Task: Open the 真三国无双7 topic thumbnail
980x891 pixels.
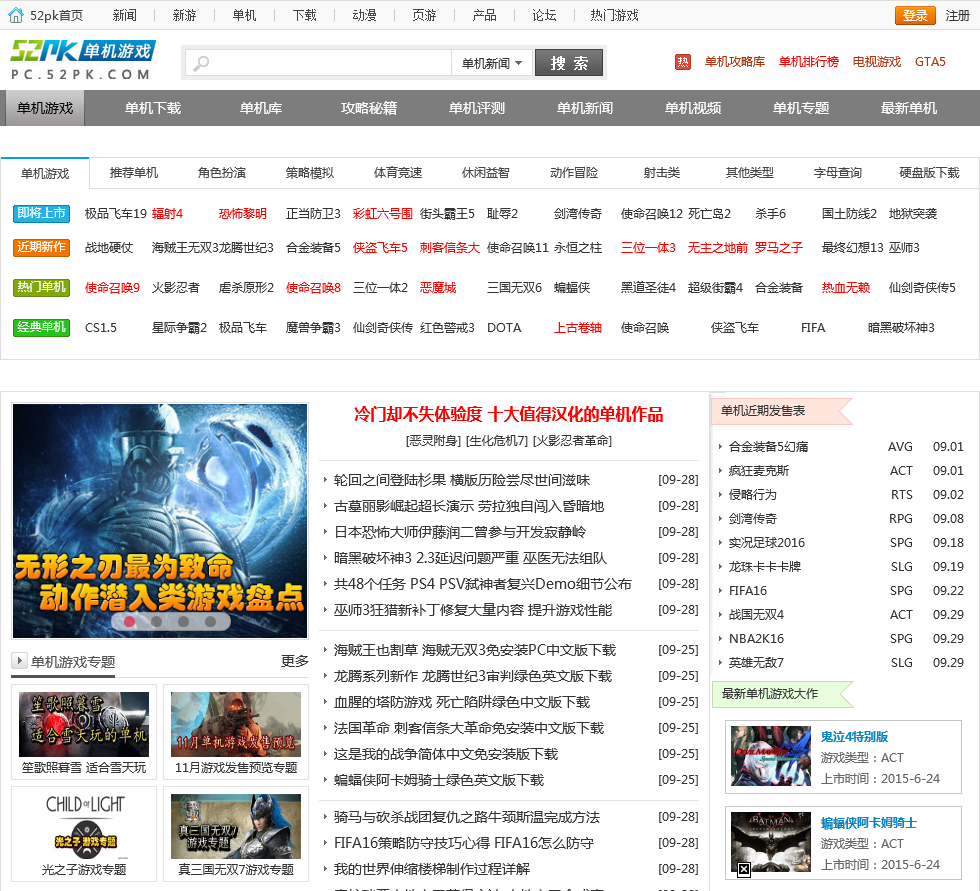Action: [x=236, y=827]
